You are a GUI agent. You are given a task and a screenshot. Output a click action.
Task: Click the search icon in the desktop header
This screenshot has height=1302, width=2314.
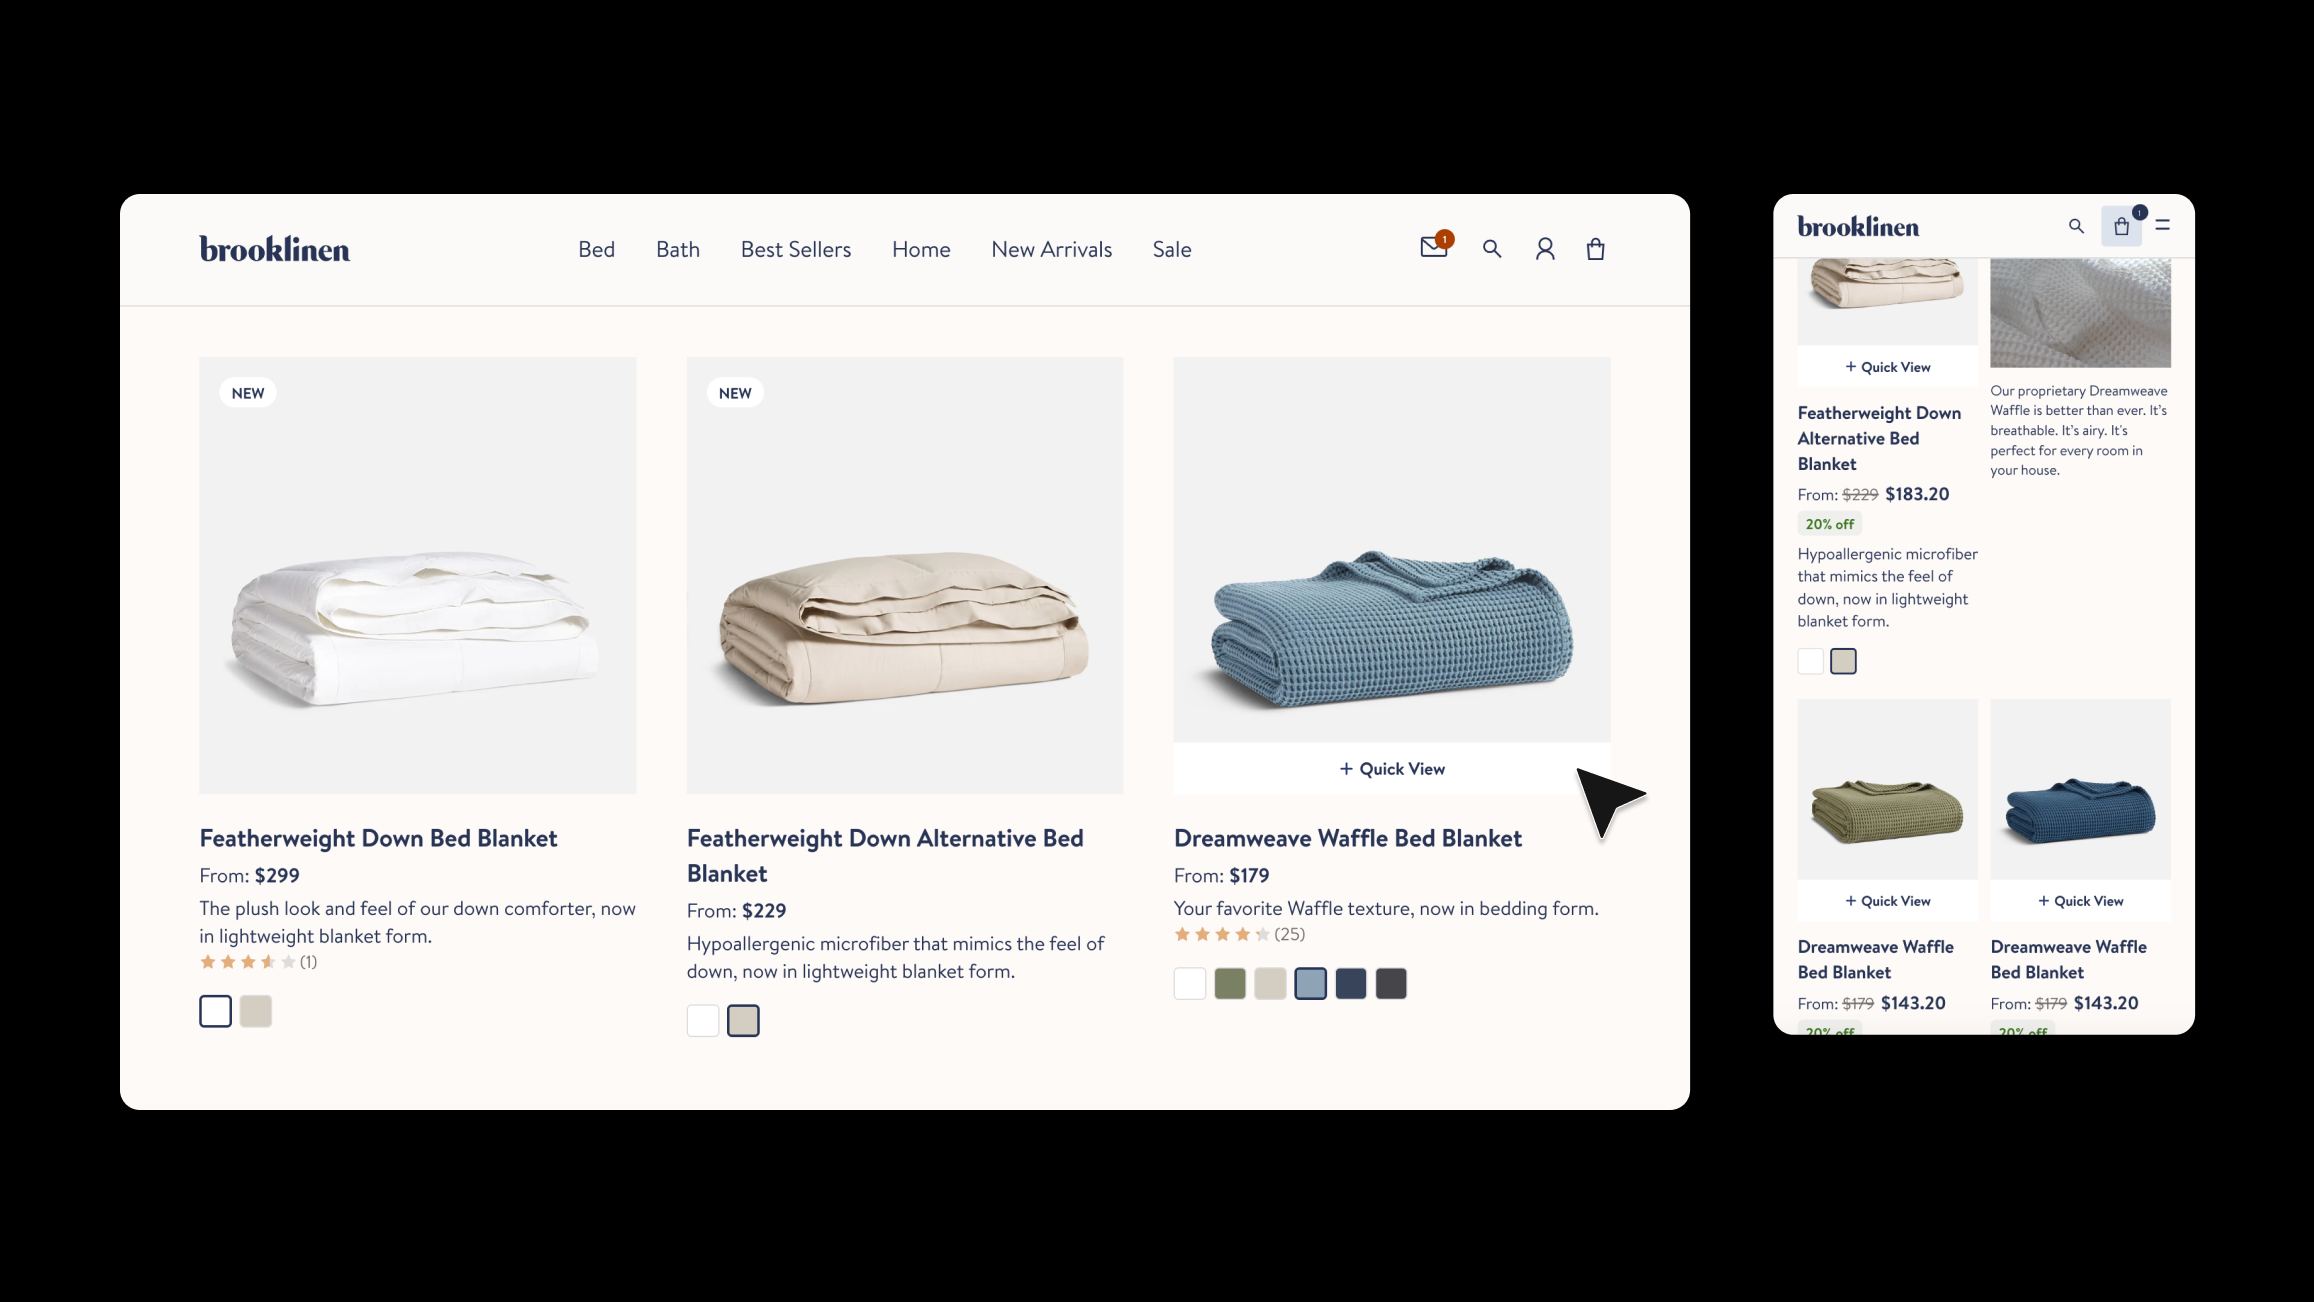[x=1492, y=248]
